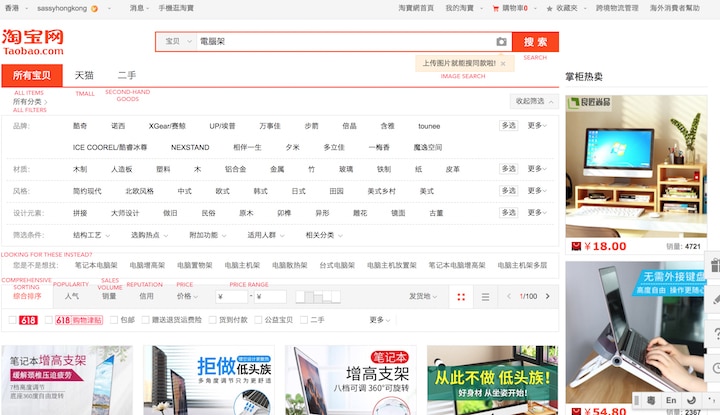Tick the 二手 second-hand checkbox
The image size is (720, 415).
(x=304, y=320)
